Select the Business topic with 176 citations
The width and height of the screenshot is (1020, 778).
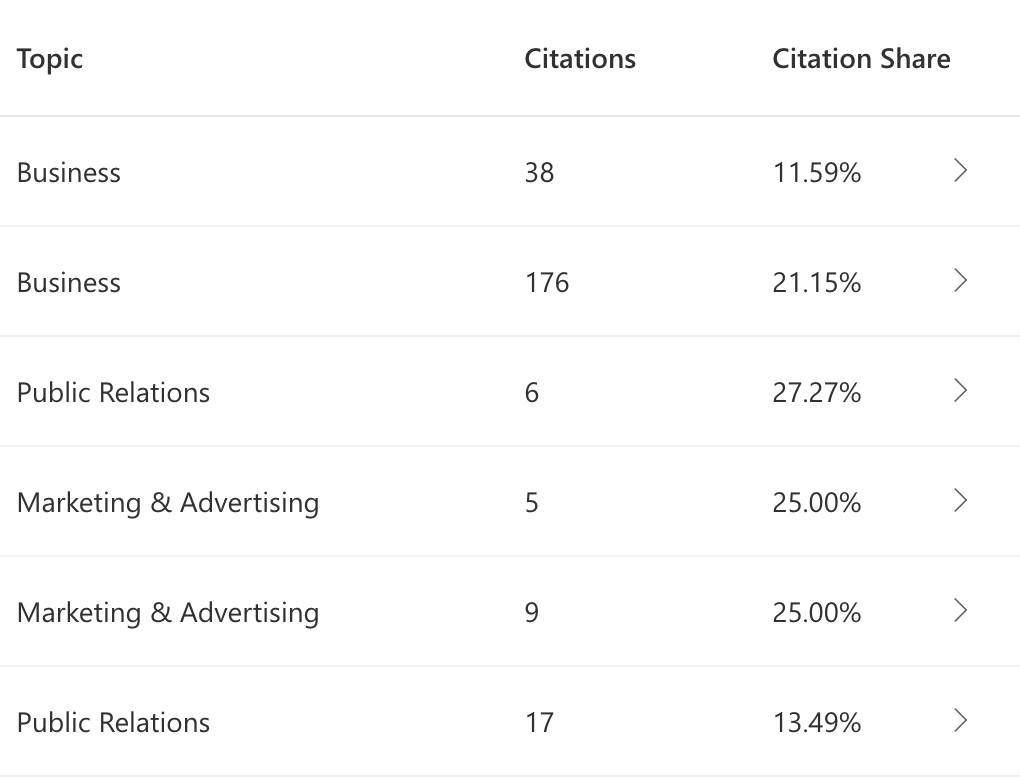tap(69, 283)
